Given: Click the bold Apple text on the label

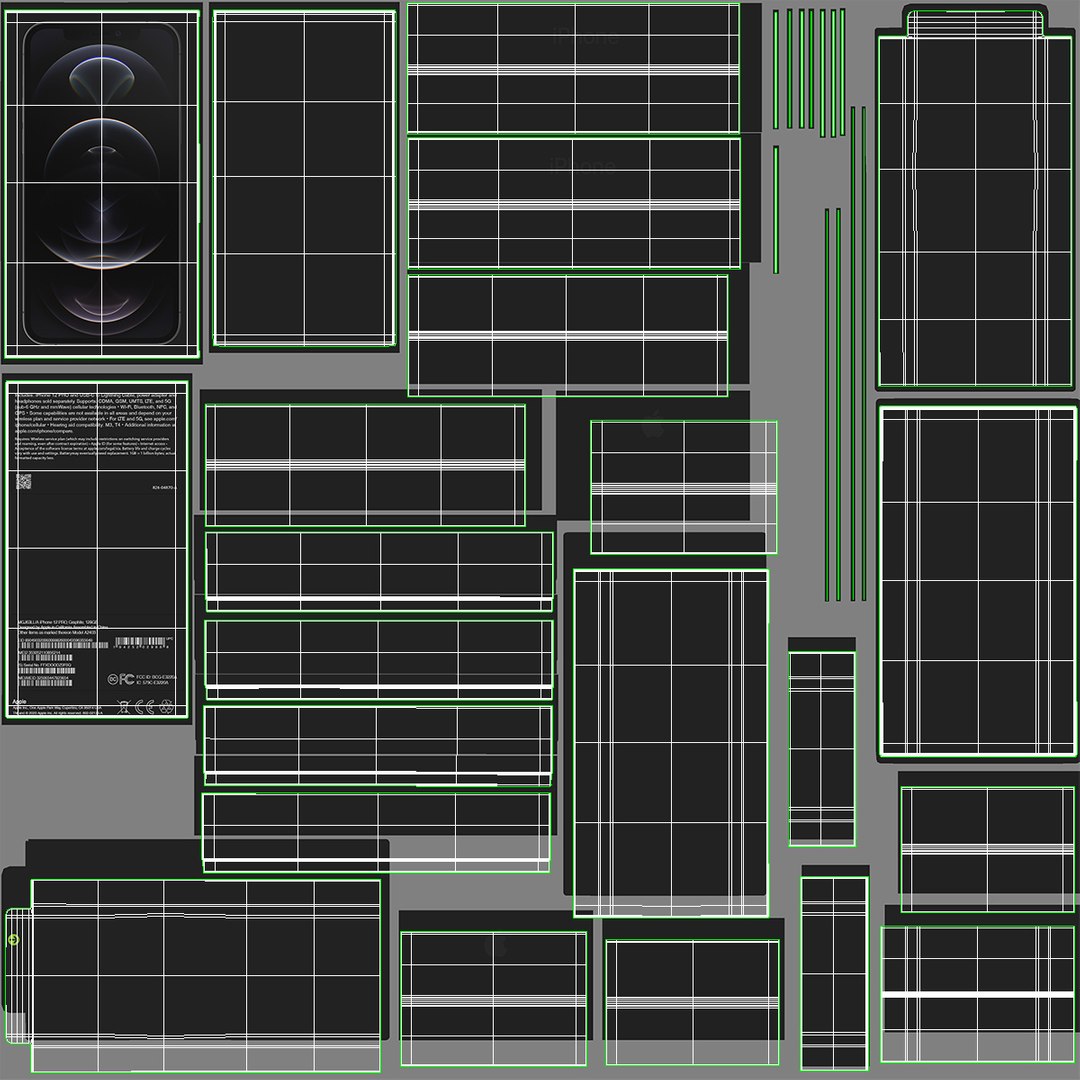Looking at the screenshot, I should 19,702.
